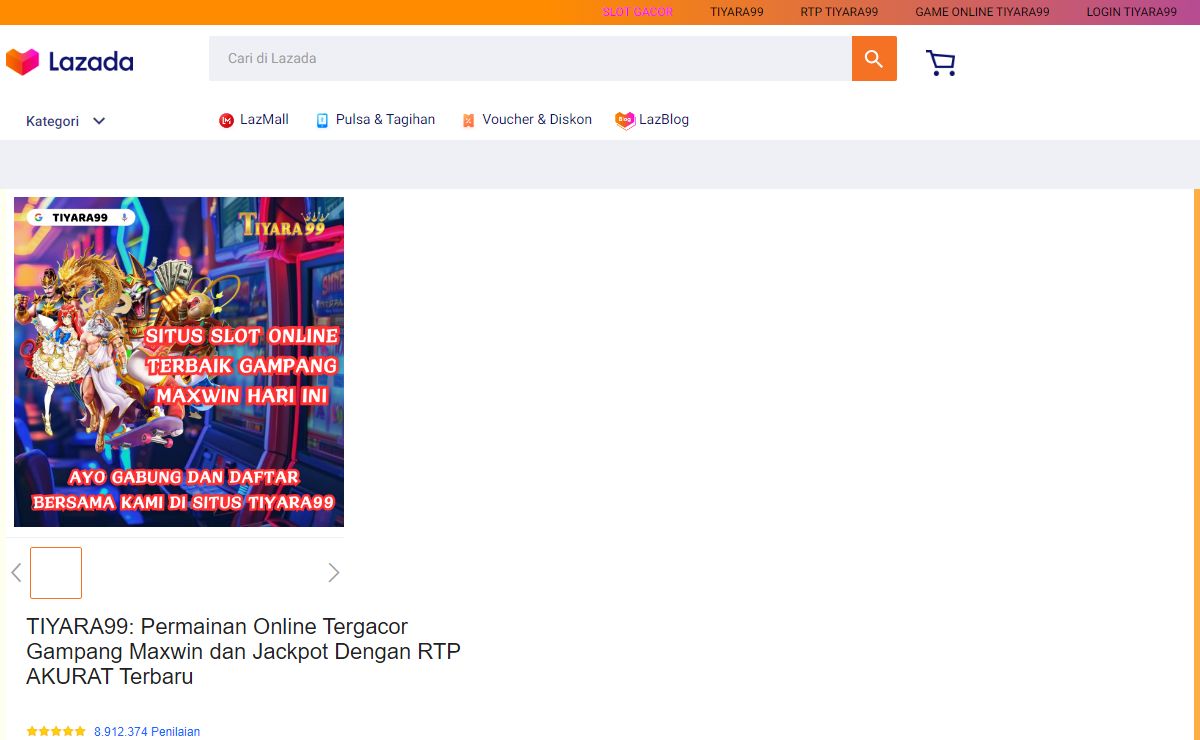Click the main TIYARA99 product image
The image size is (1200, 740).
tap(179, 362)
